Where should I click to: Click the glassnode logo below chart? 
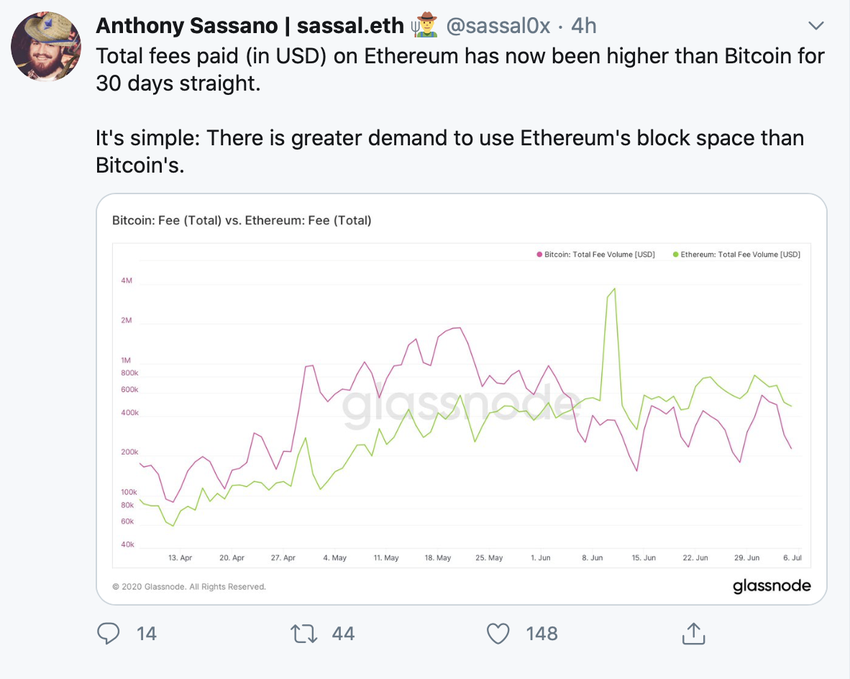pos(771,585)
